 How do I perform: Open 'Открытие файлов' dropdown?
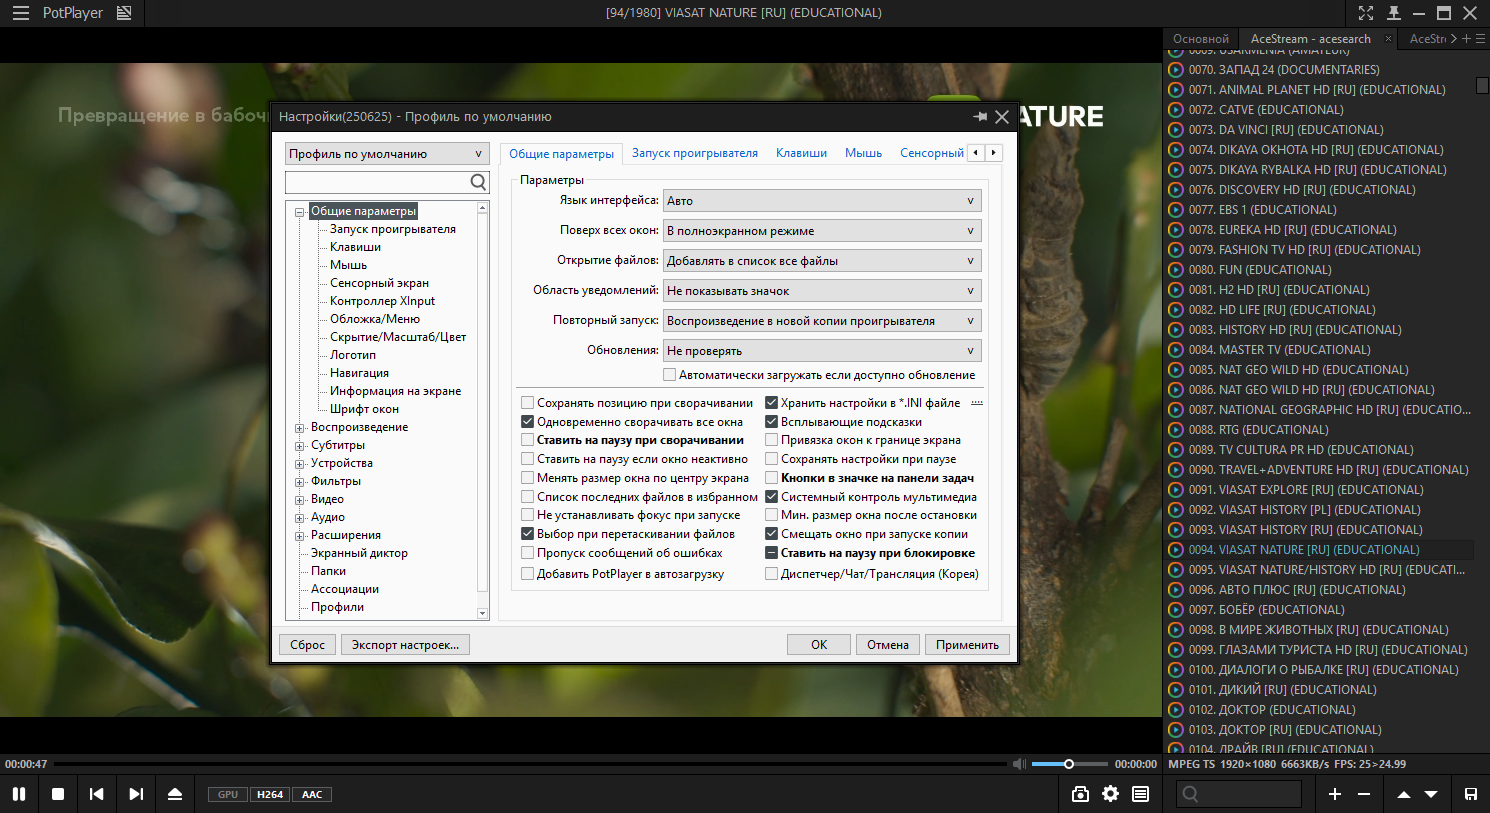pyautogui.click(x=822, y=261)
